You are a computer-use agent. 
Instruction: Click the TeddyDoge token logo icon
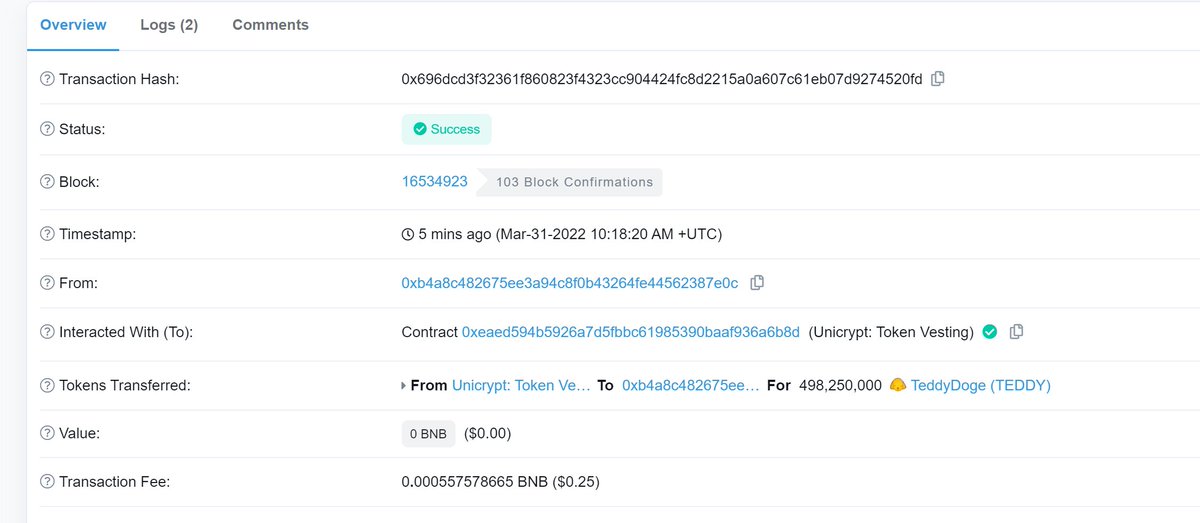coord(897,385)
